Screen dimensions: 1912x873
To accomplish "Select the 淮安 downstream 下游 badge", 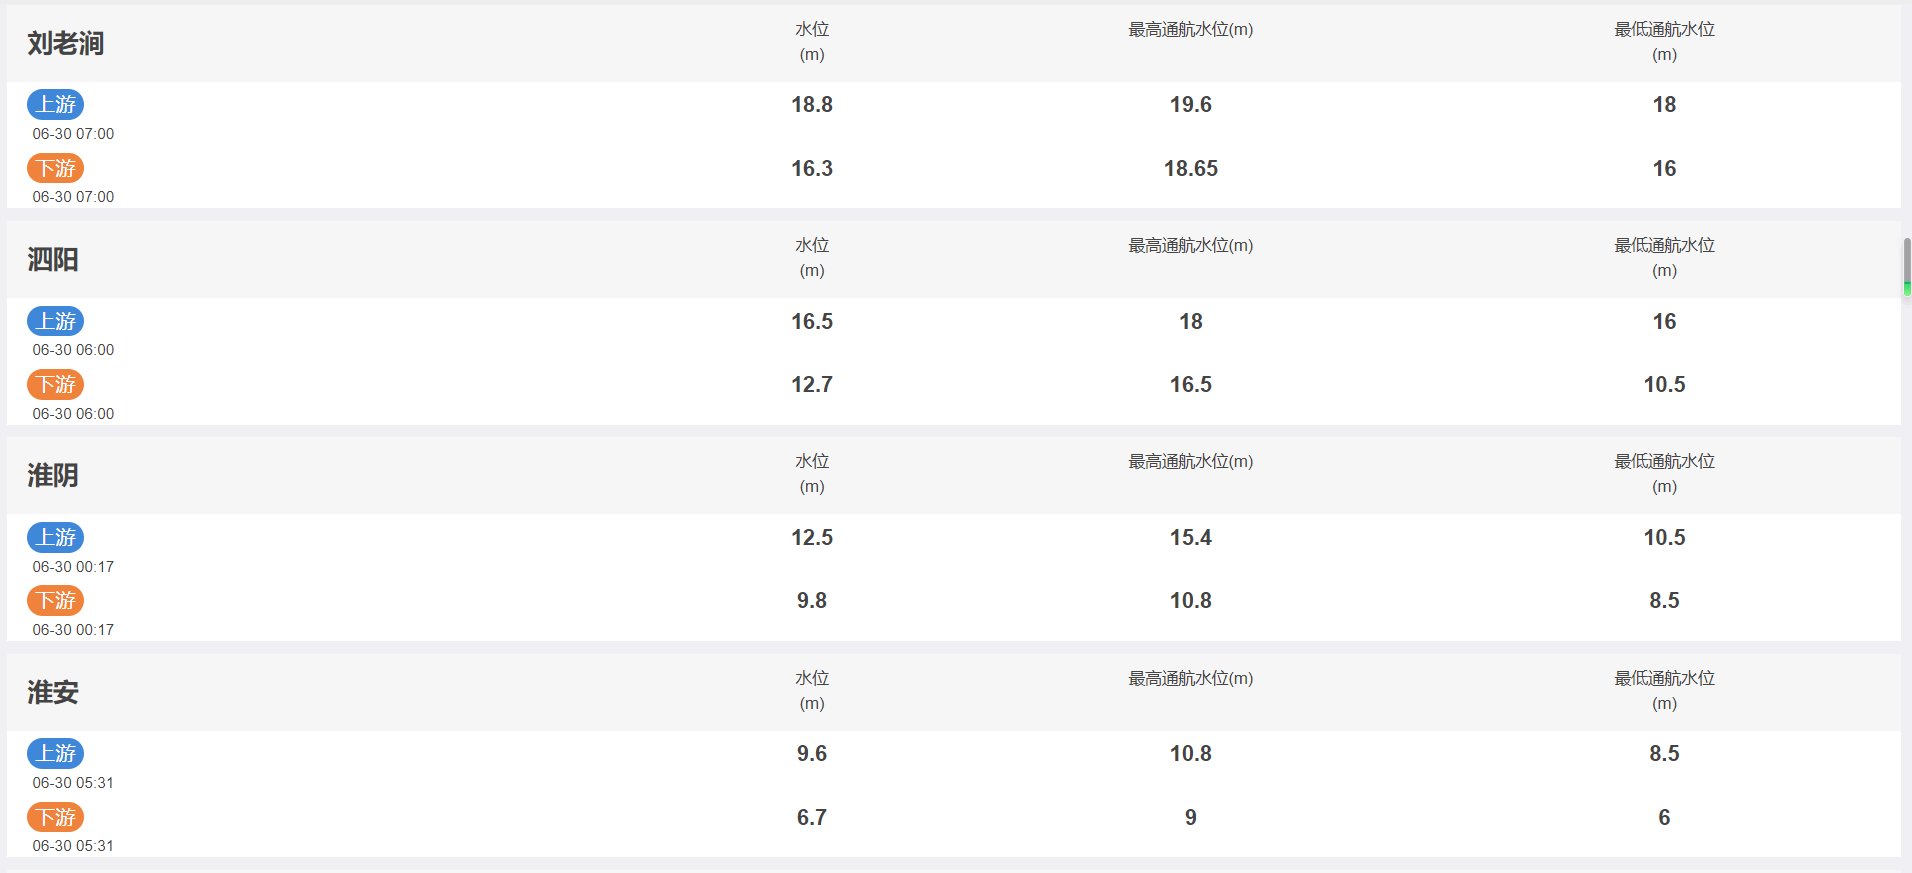I will (56, 817).
